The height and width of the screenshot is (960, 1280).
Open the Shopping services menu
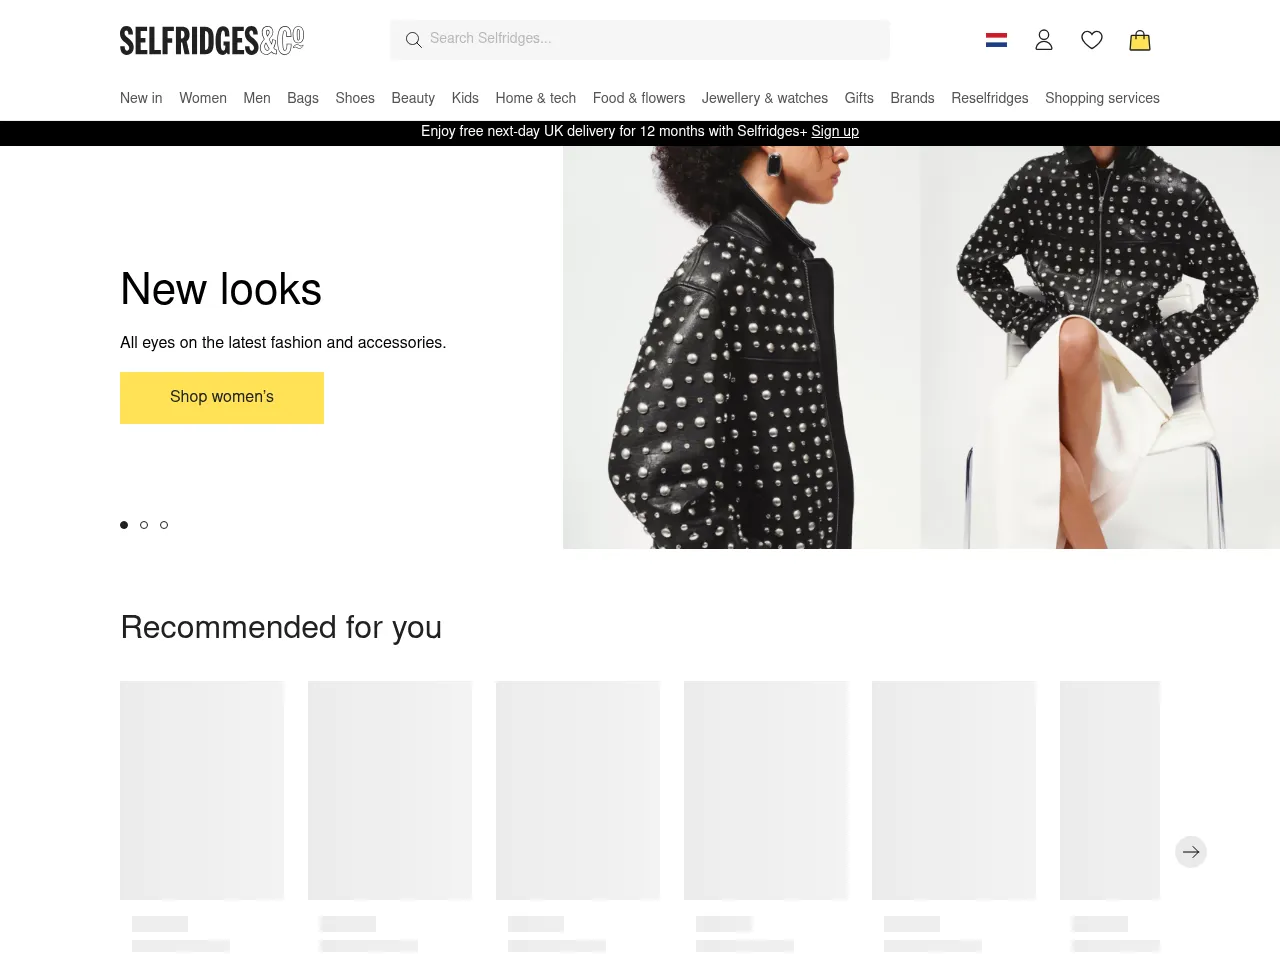[x=1102, y=98]
